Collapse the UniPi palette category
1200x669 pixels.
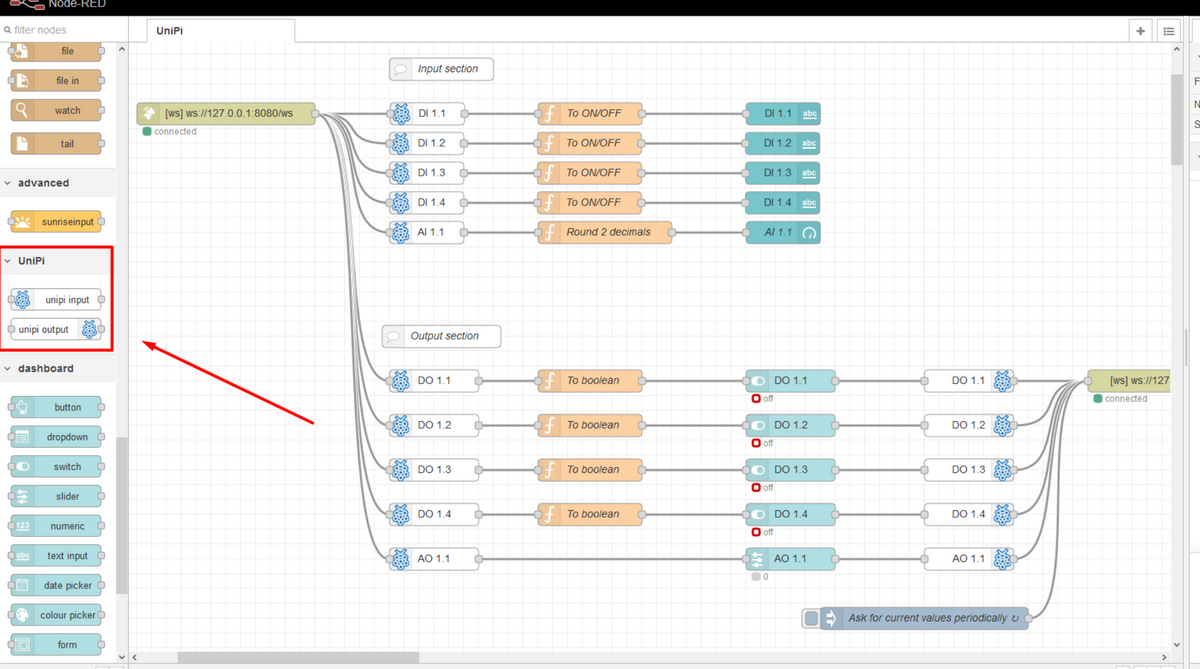click(57, 261)
